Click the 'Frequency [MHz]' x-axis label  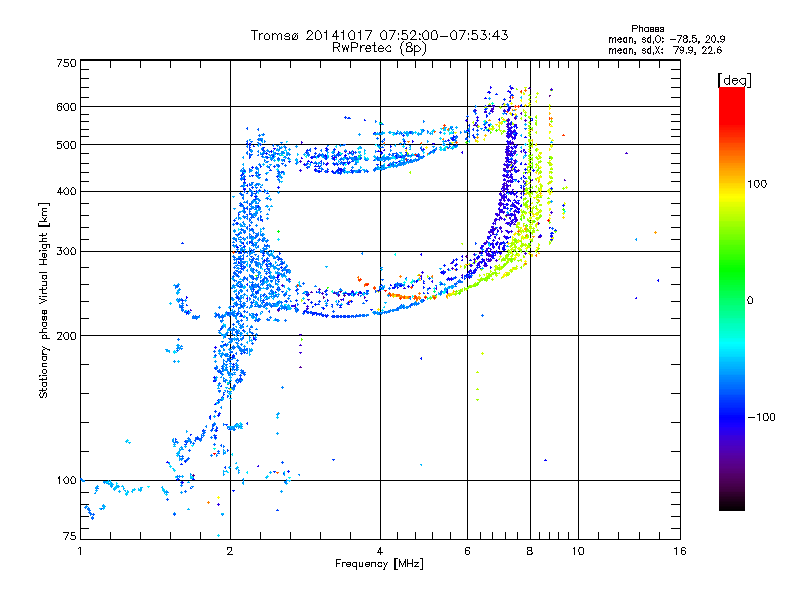click(379, 564)
